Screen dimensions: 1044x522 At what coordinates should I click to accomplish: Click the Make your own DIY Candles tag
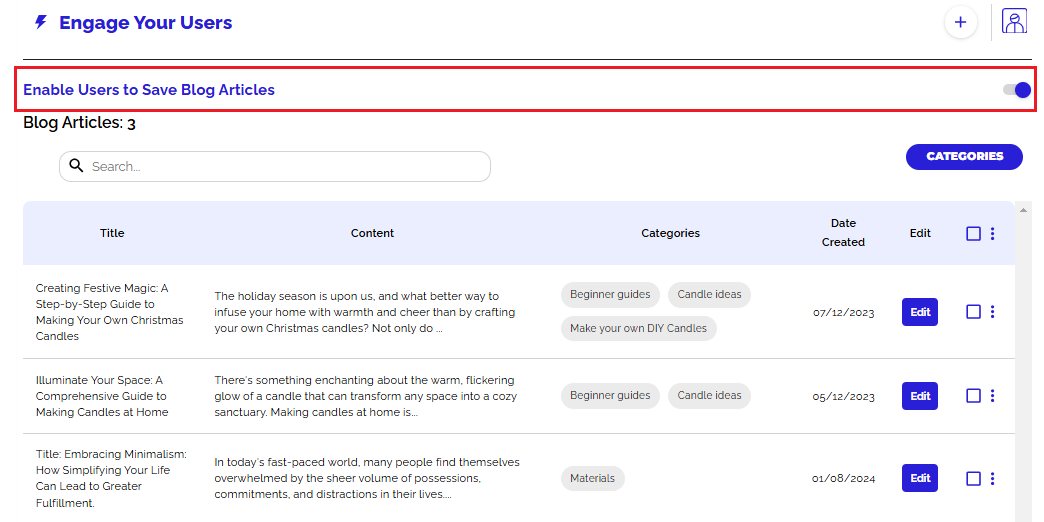tap(638, 328)
